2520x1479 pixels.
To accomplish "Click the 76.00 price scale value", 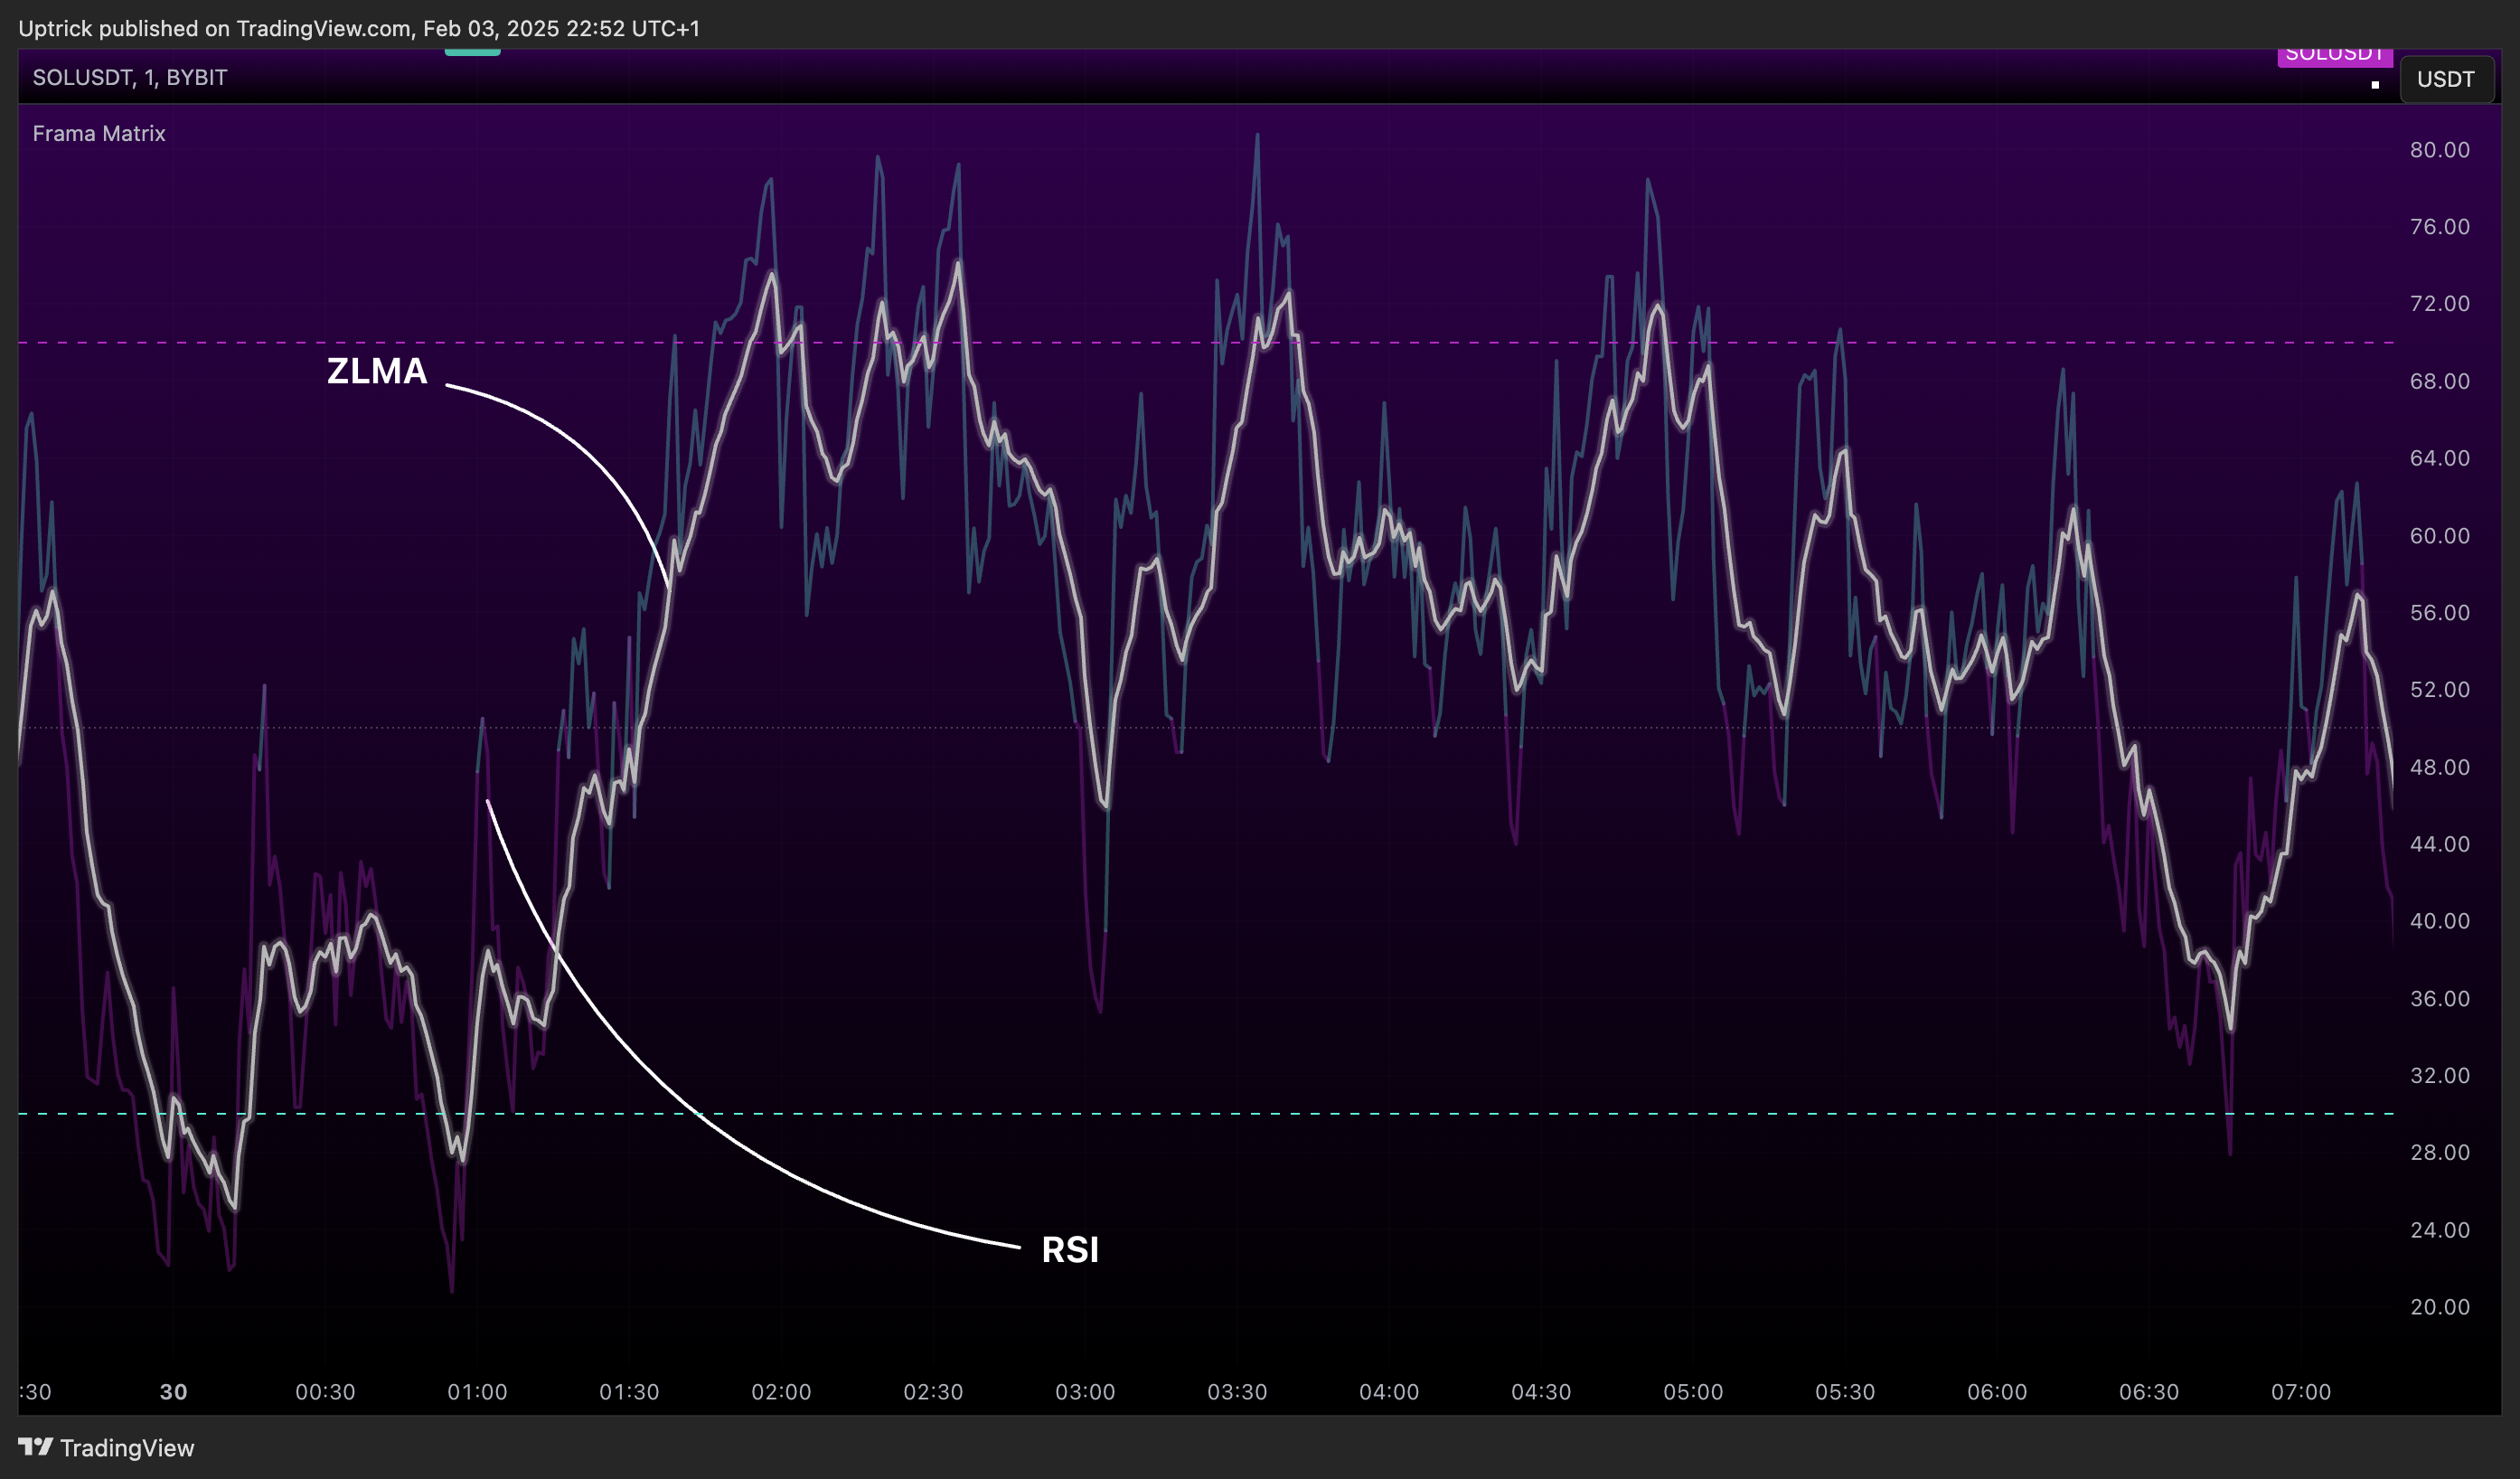I will [2439, 227].
